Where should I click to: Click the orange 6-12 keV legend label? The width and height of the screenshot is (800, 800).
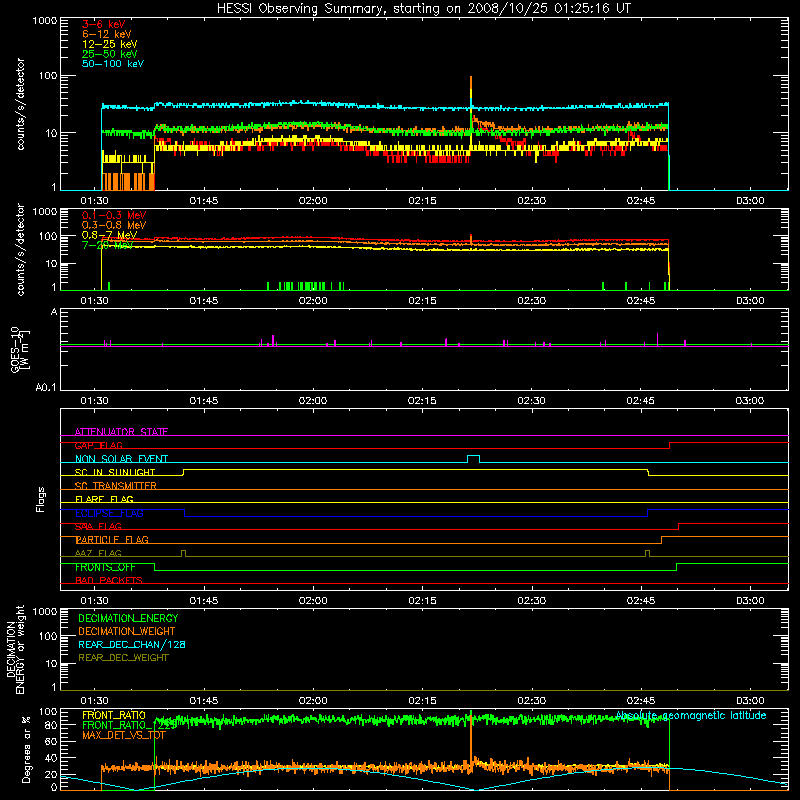107,34
